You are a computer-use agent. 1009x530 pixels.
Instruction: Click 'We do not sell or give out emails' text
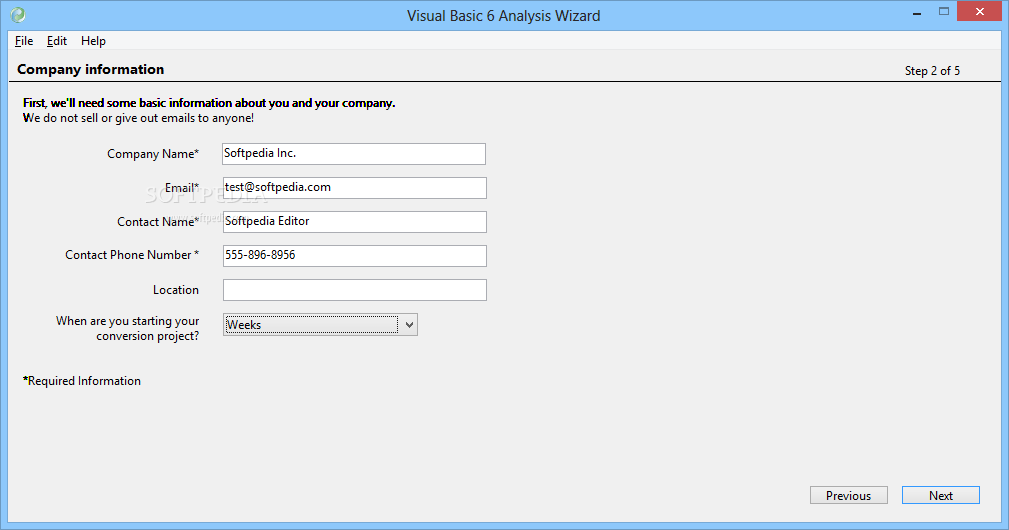tap(138, 118)
